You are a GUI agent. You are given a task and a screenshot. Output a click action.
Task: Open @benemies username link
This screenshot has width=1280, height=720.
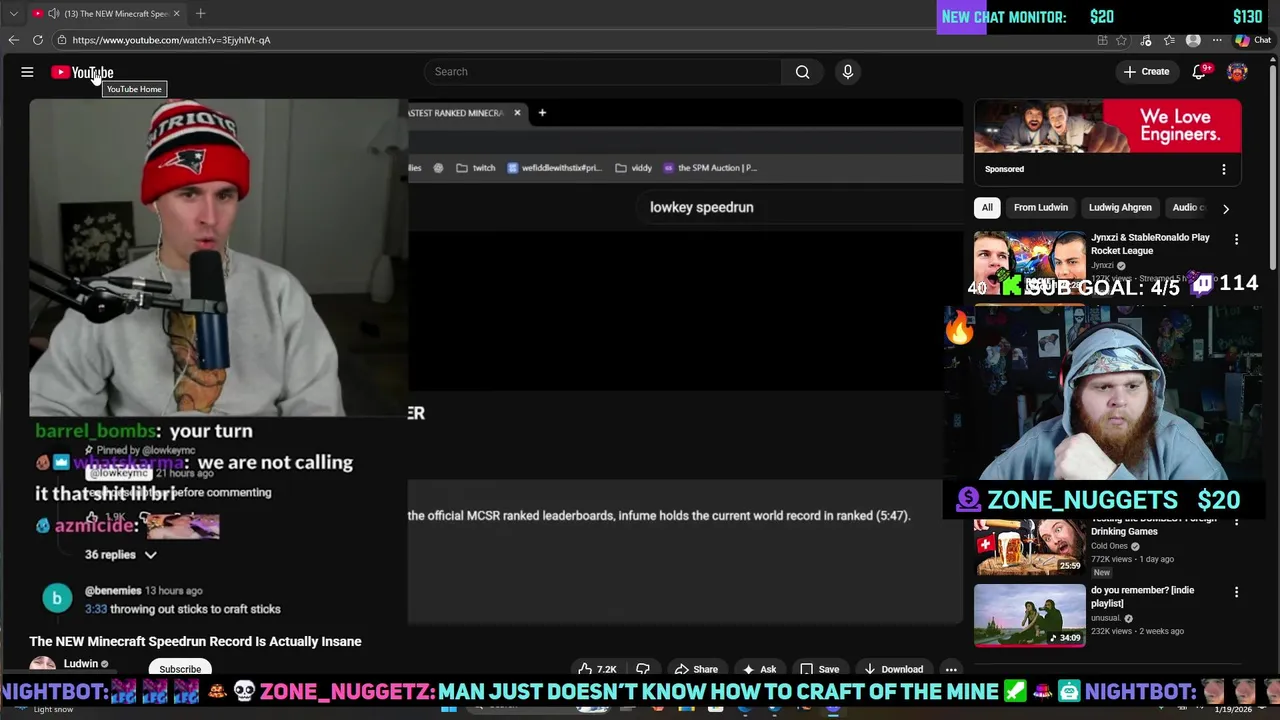coord(113,591)
